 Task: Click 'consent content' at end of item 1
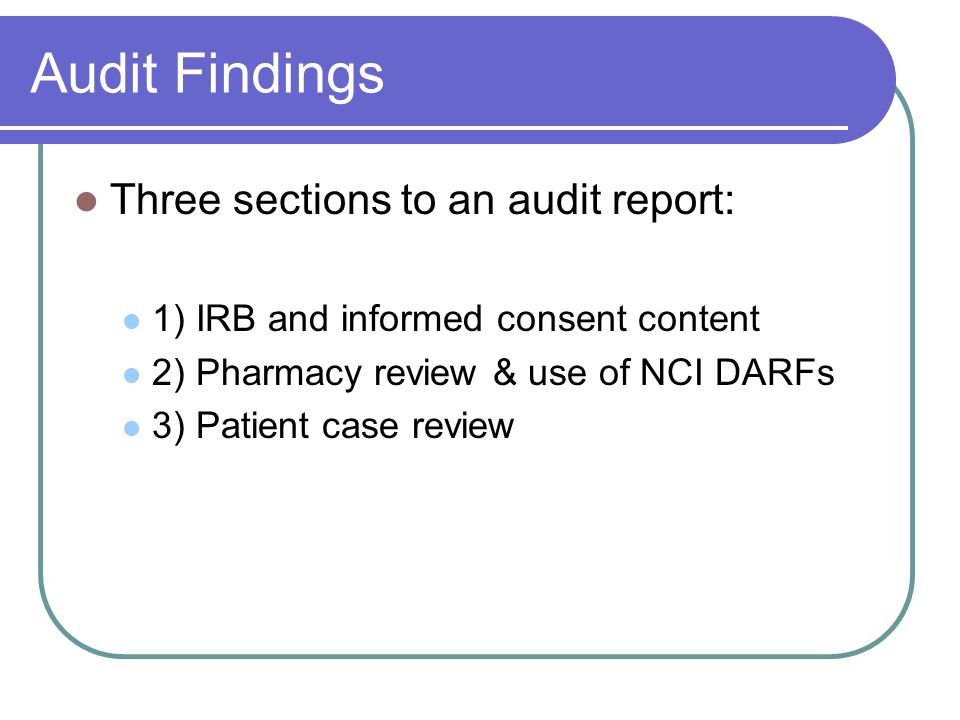click(x=628, y=319)
